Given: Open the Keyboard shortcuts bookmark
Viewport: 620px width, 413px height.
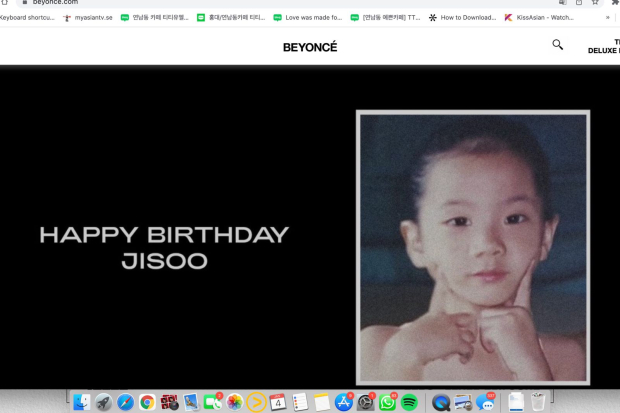Looking at the screenshot, I should coord(27,17).
